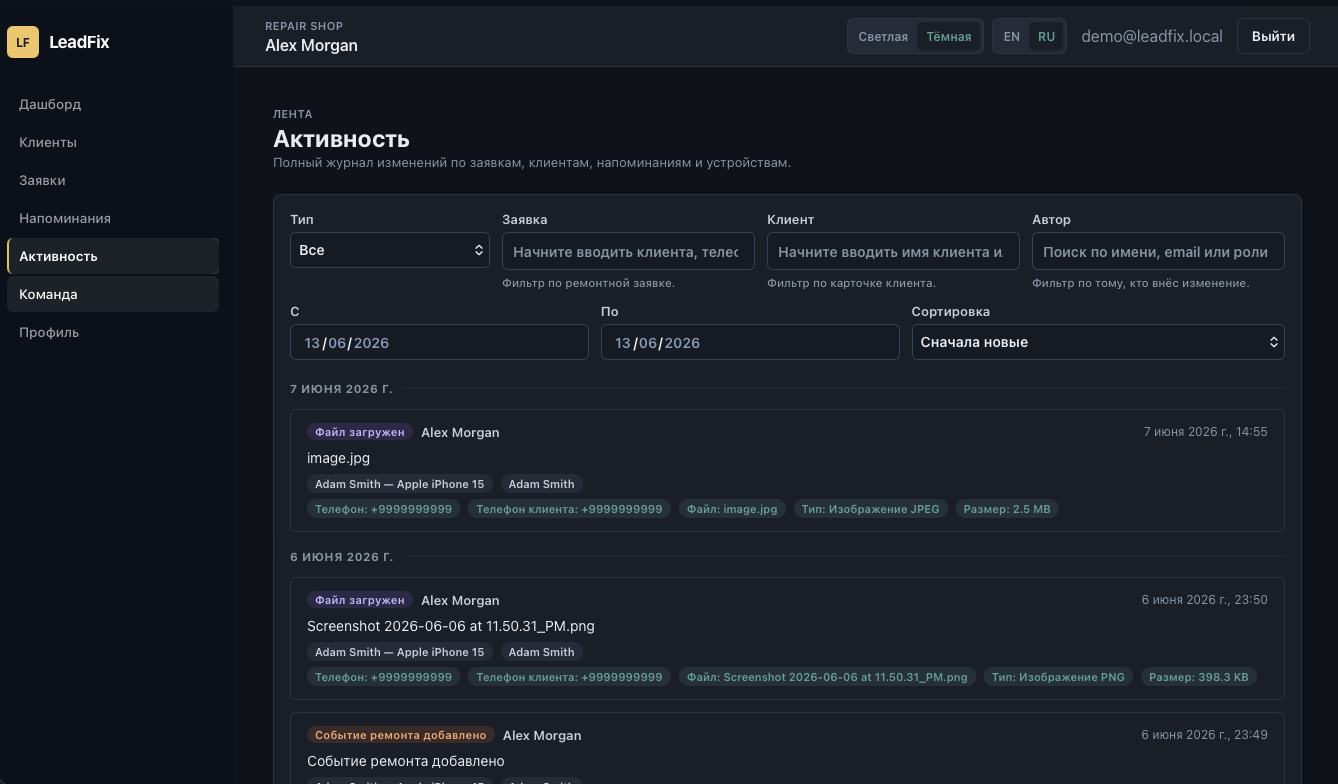Screen dimensions: 1338x784
Task: Switch theme to Тёмная
Action: coord(949,37)
